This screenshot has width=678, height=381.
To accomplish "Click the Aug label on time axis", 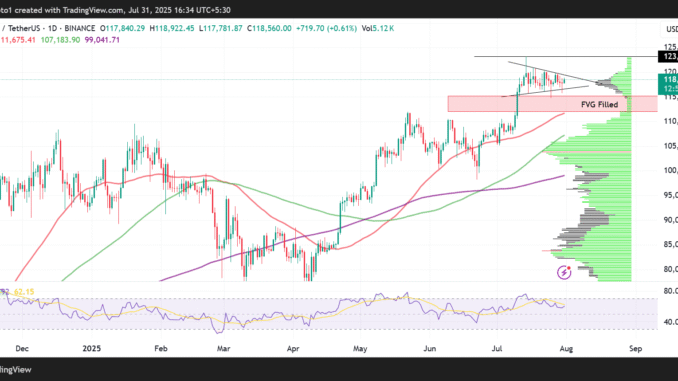I will 566,349.
